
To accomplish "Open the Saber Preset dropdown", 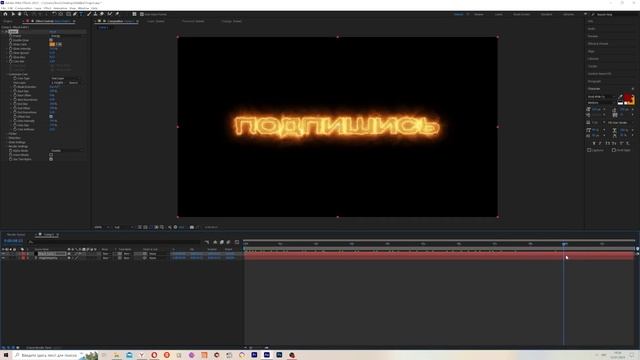I will point(66,36).
